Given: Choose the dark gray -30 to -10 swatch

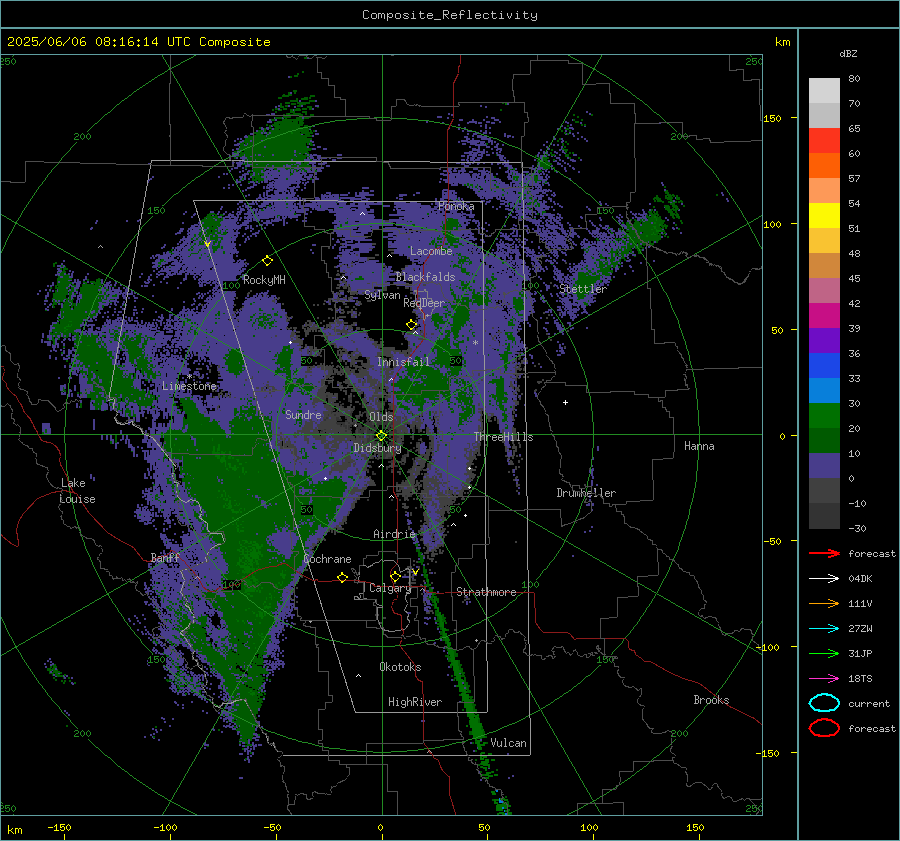Looking at the screenshot, I should (x=824, y=516).
